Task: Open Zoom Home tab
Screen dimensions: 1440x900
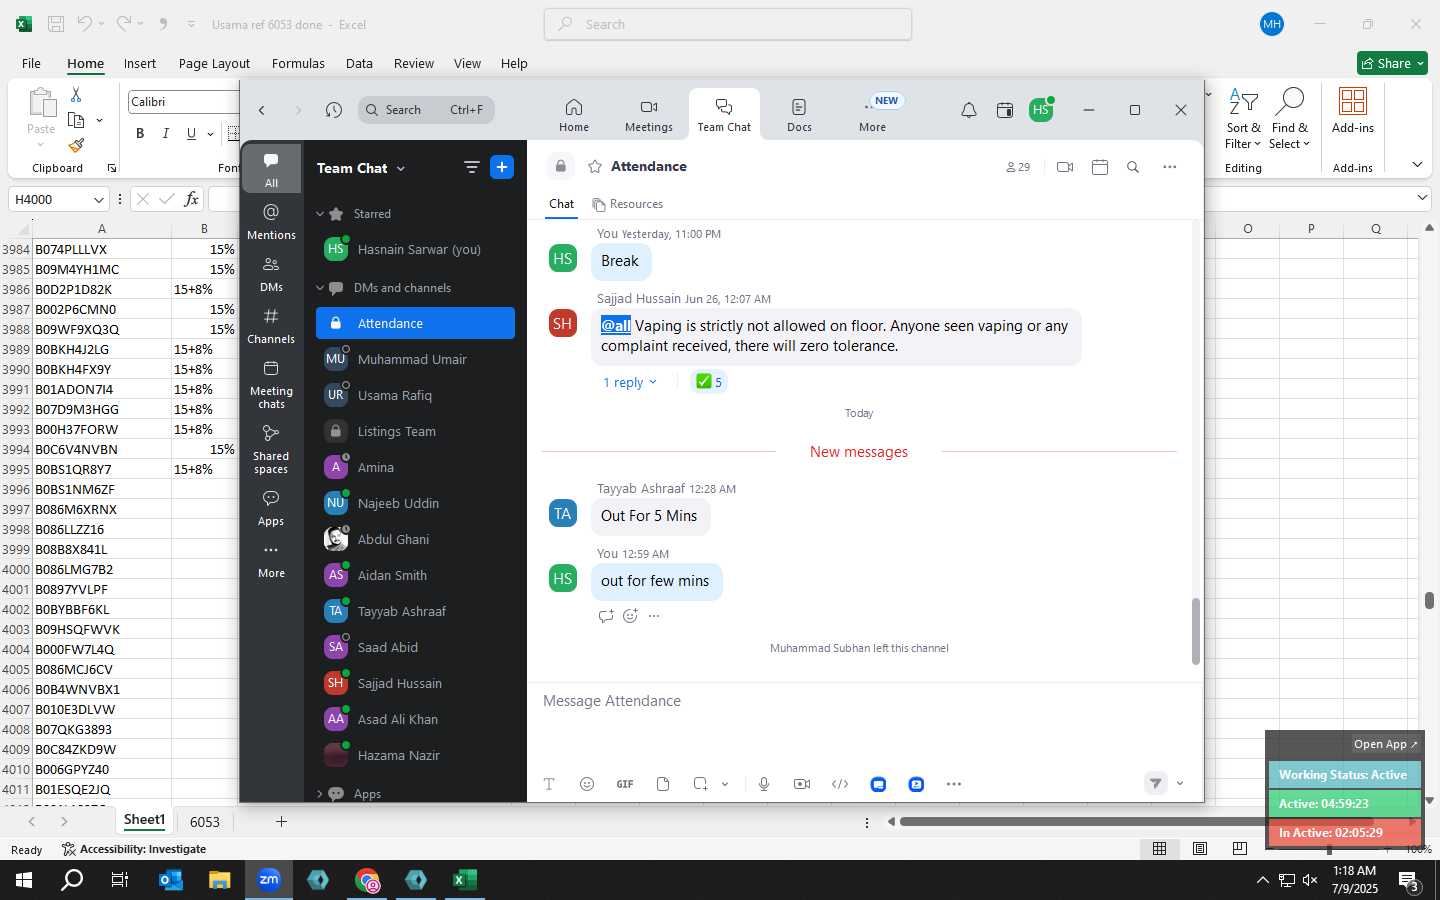Action: [574, 115]
